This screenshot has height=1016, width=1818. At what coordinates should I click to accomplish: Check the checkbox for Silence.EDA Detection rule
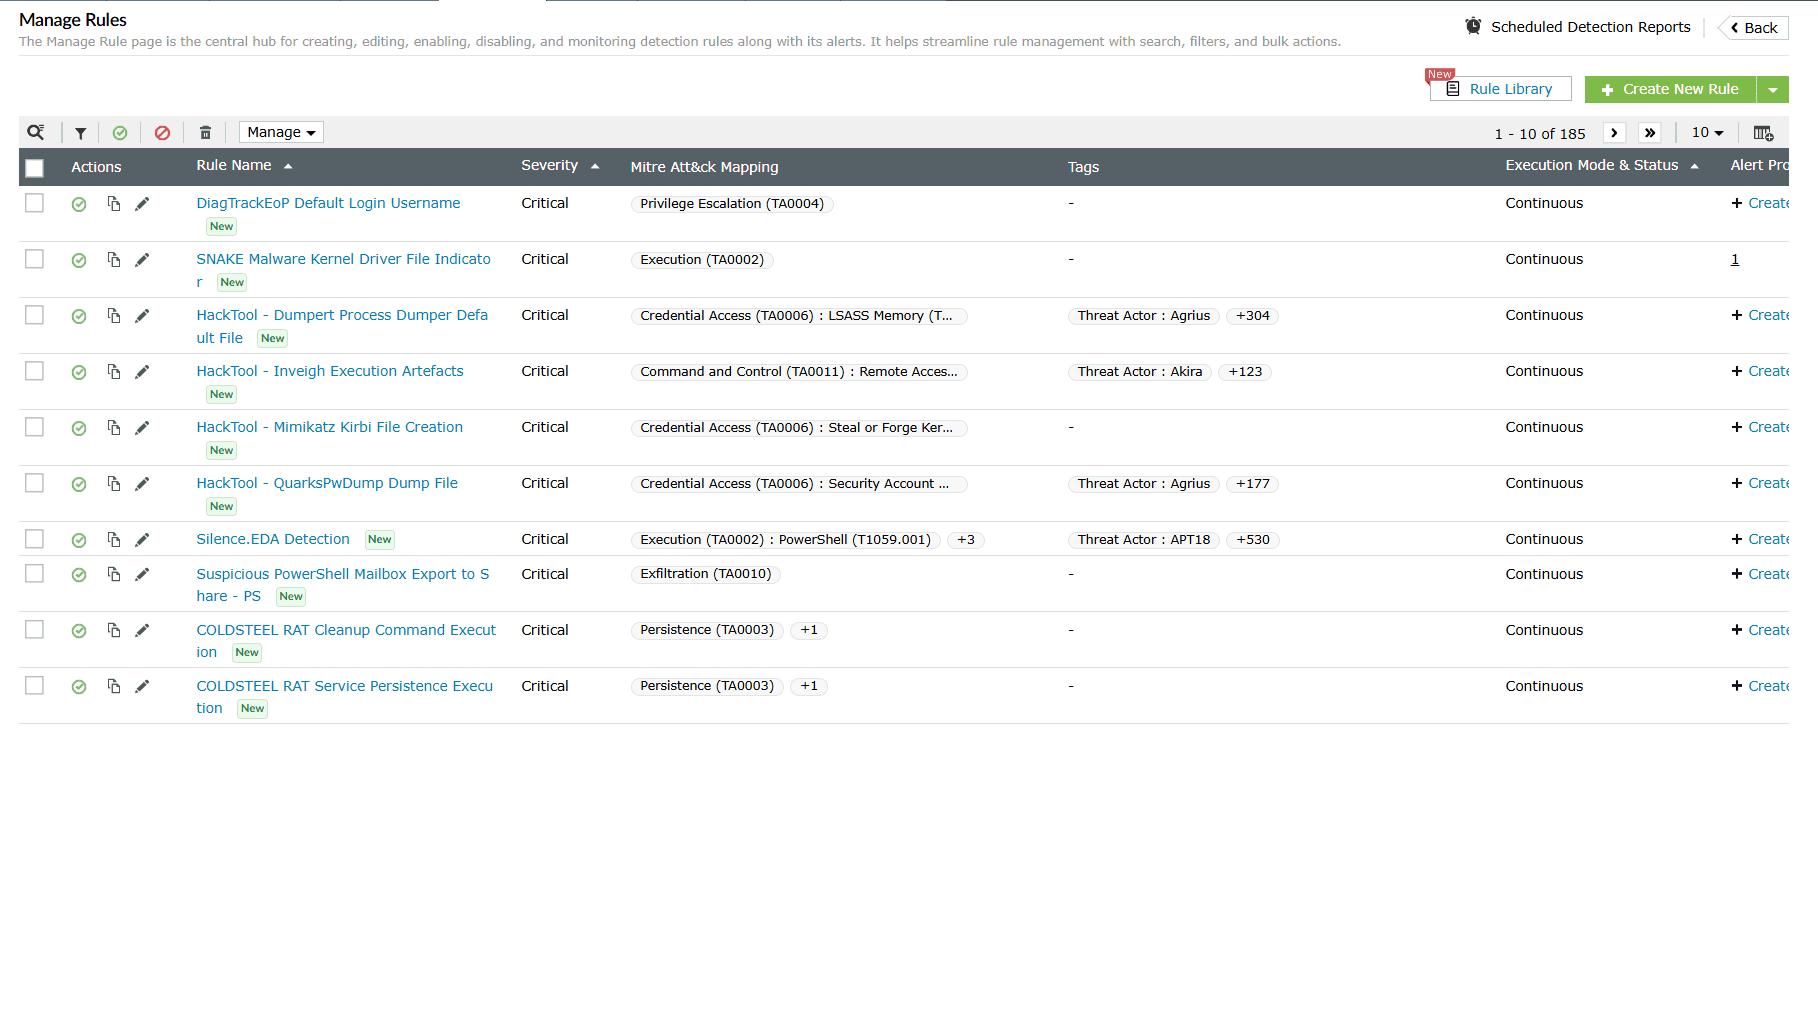pos(34,538)
